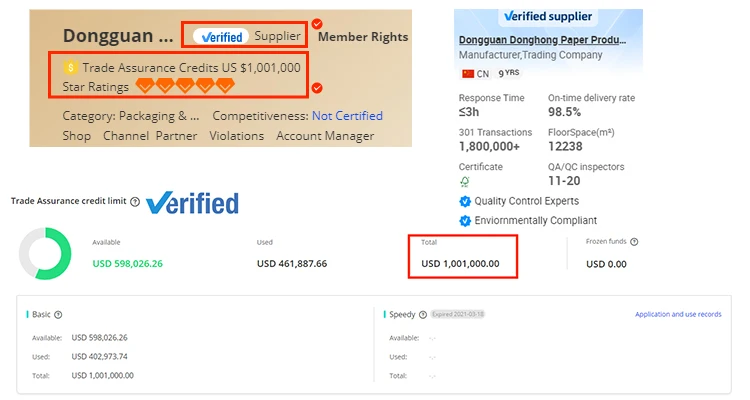Click help icon beside Speedy
The height and width of the screenshot is (400, 750).
point(422,314)
